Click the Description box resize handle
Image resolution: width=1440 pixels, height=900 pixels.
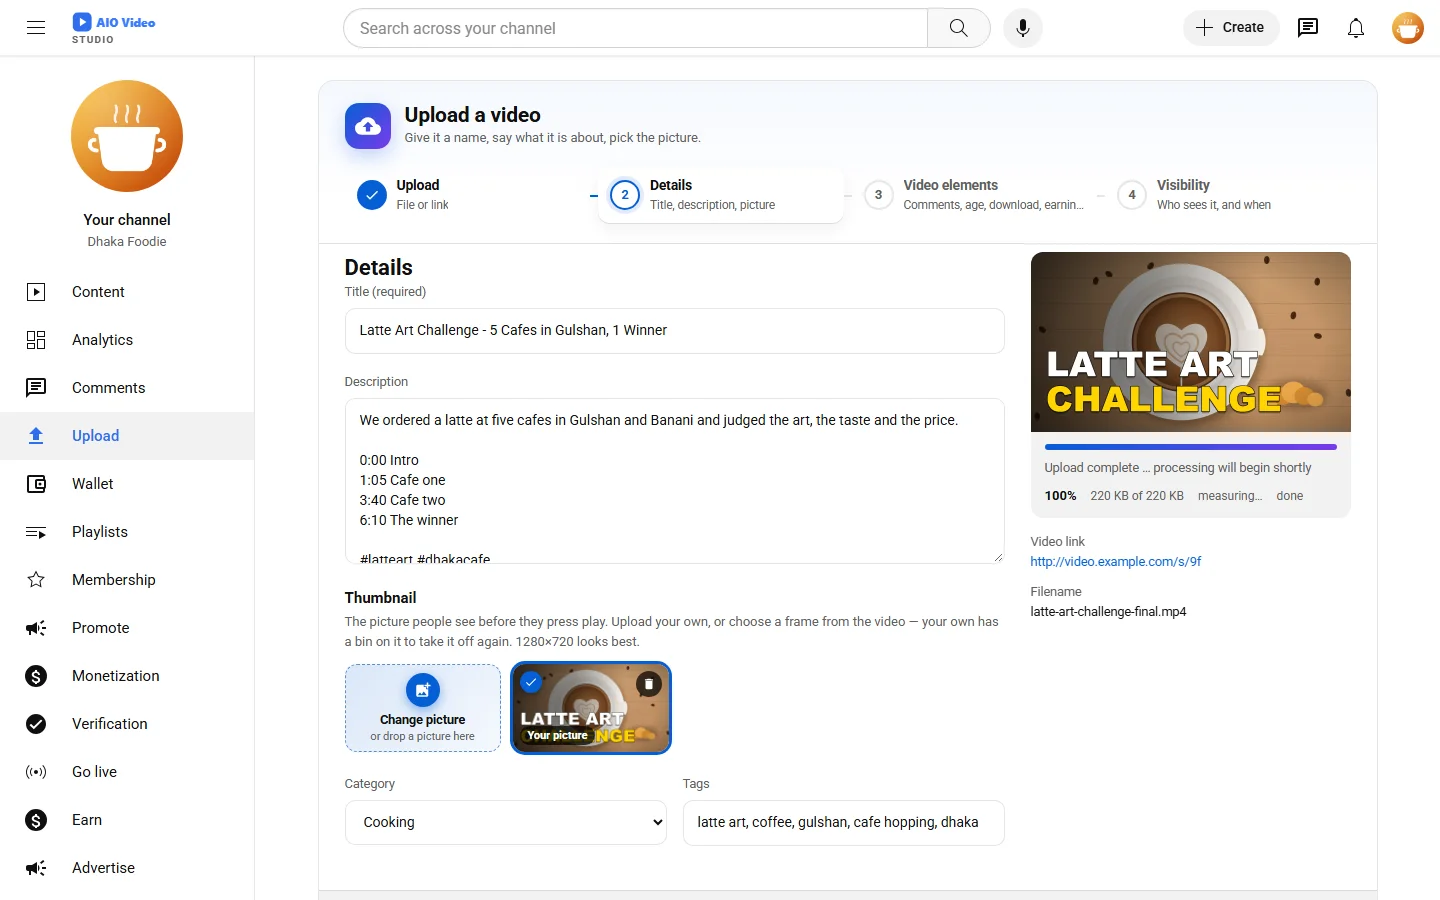point(997,557)
